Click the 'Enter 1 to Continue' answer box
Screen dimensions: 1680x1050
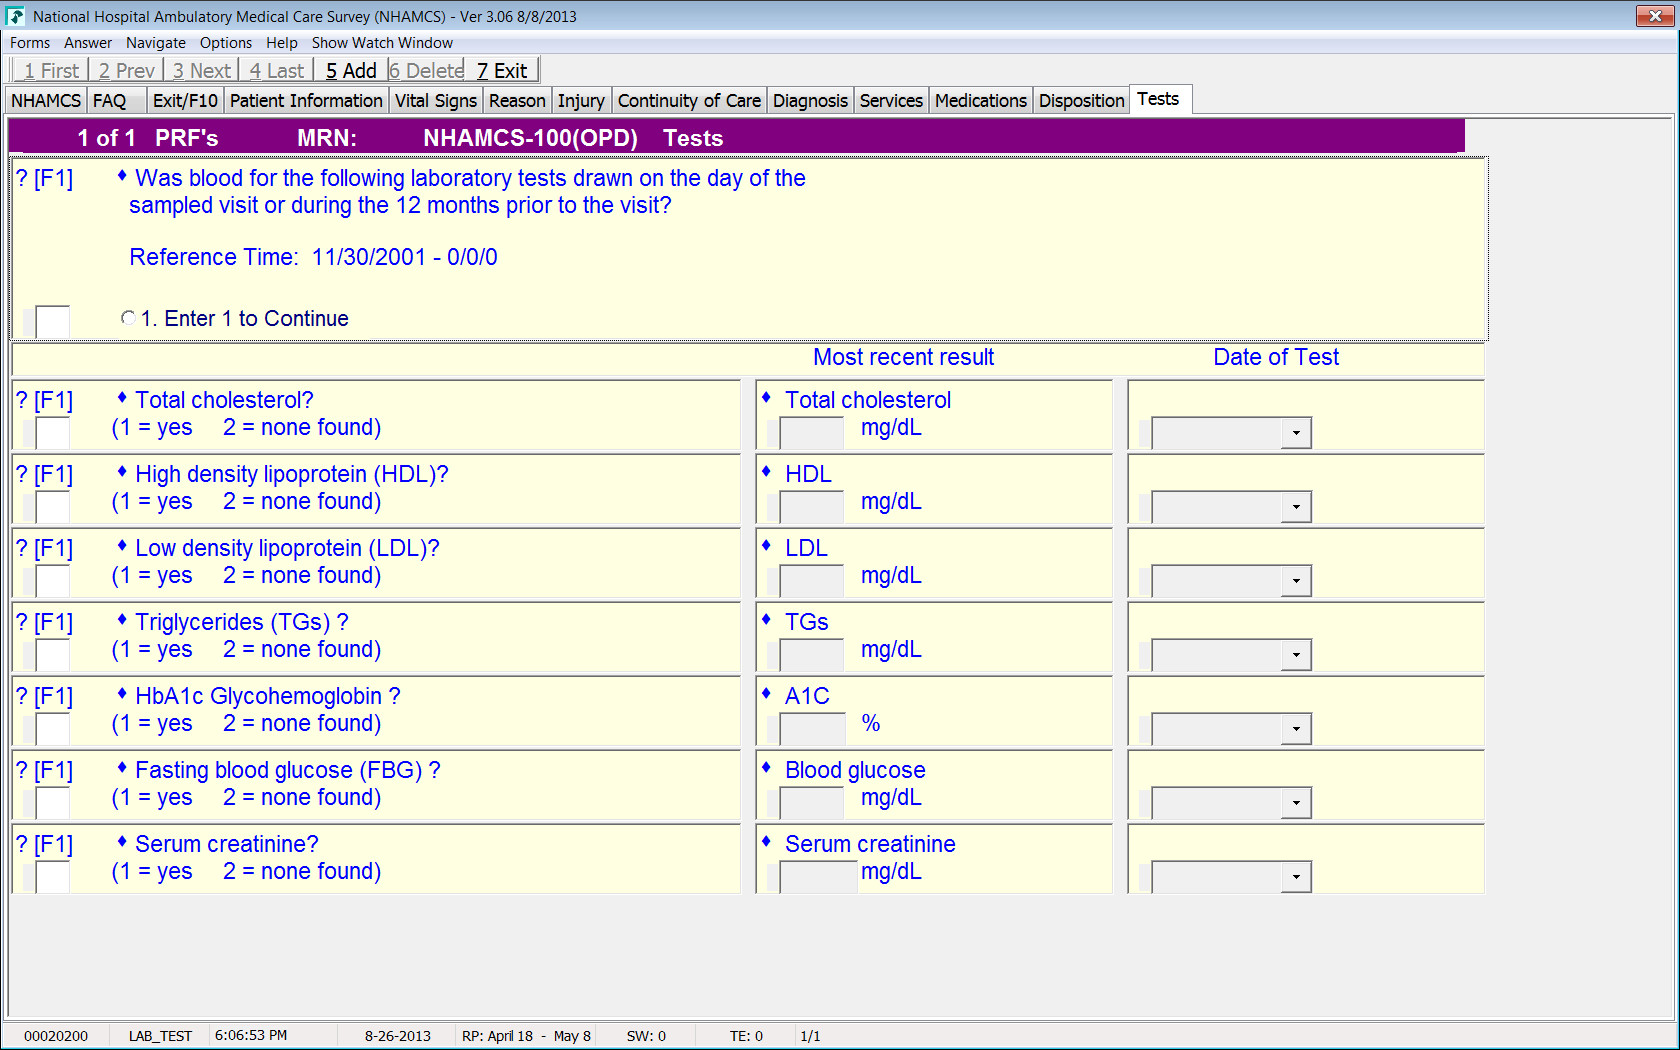point(52,322)
